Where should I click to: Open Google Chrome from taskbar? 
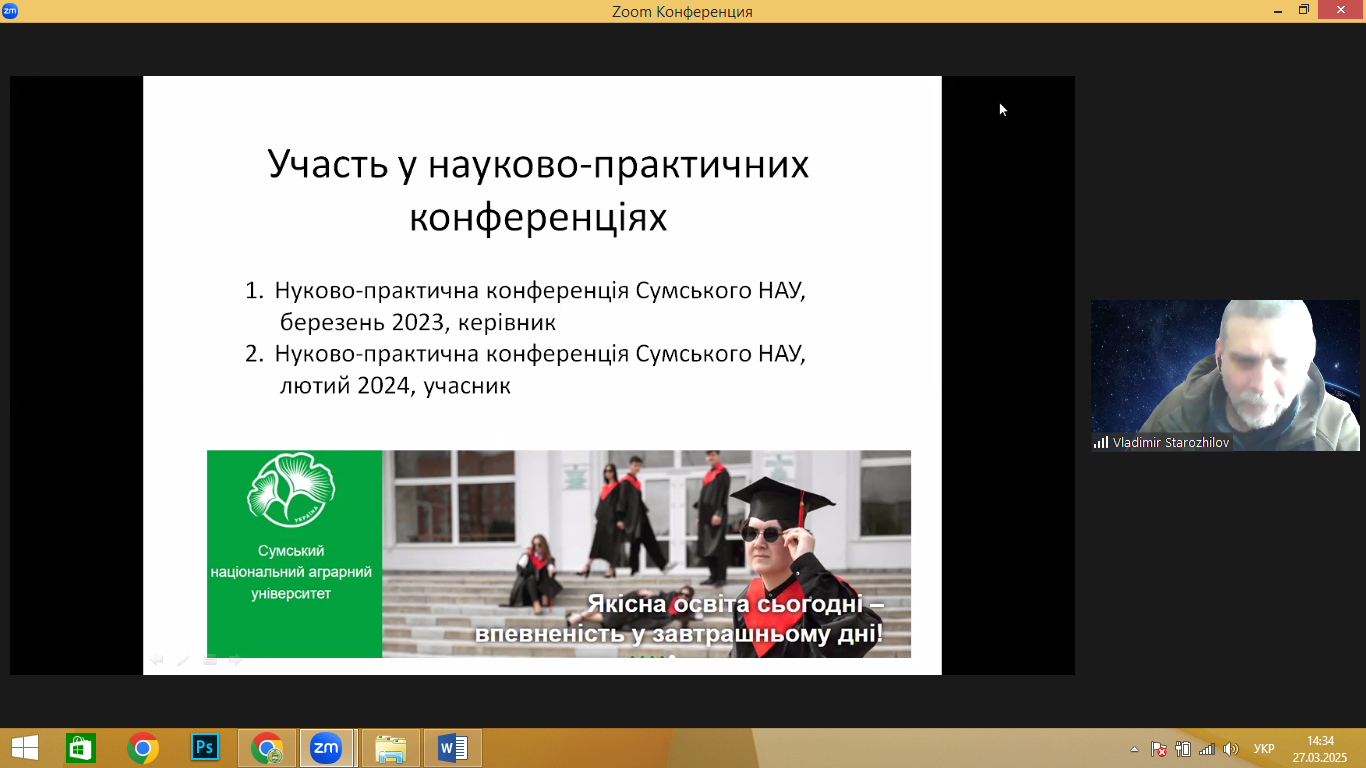pyautogui.click(x=143, y=748)
